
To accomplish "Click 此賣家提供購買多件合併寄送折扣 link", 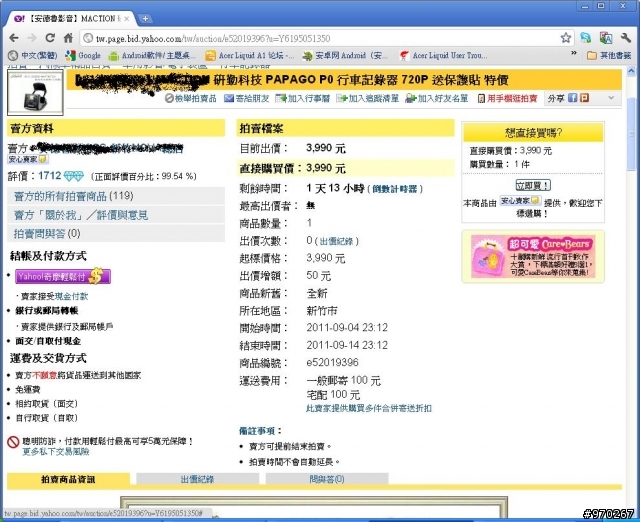I will point(369,408).
